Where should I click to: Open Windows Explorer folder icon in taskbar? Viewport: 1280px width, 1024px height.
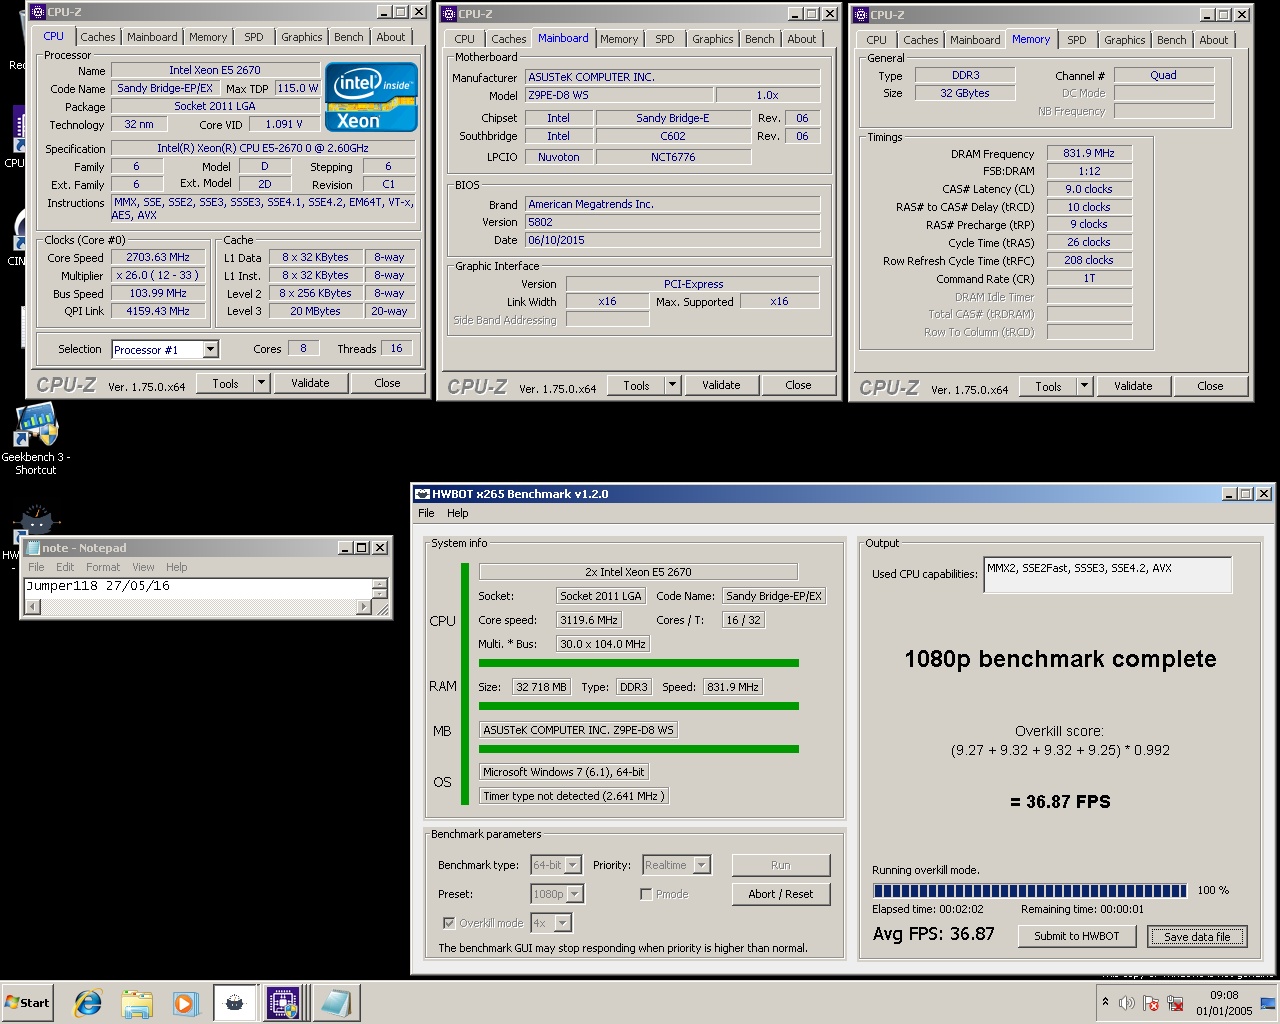click(x=137, y=1003)
